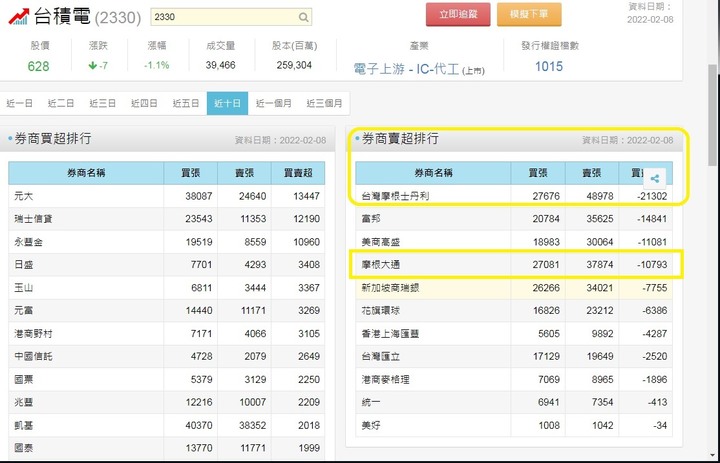
Task: Click net sell value -10793
Action: tap(652, 265)
